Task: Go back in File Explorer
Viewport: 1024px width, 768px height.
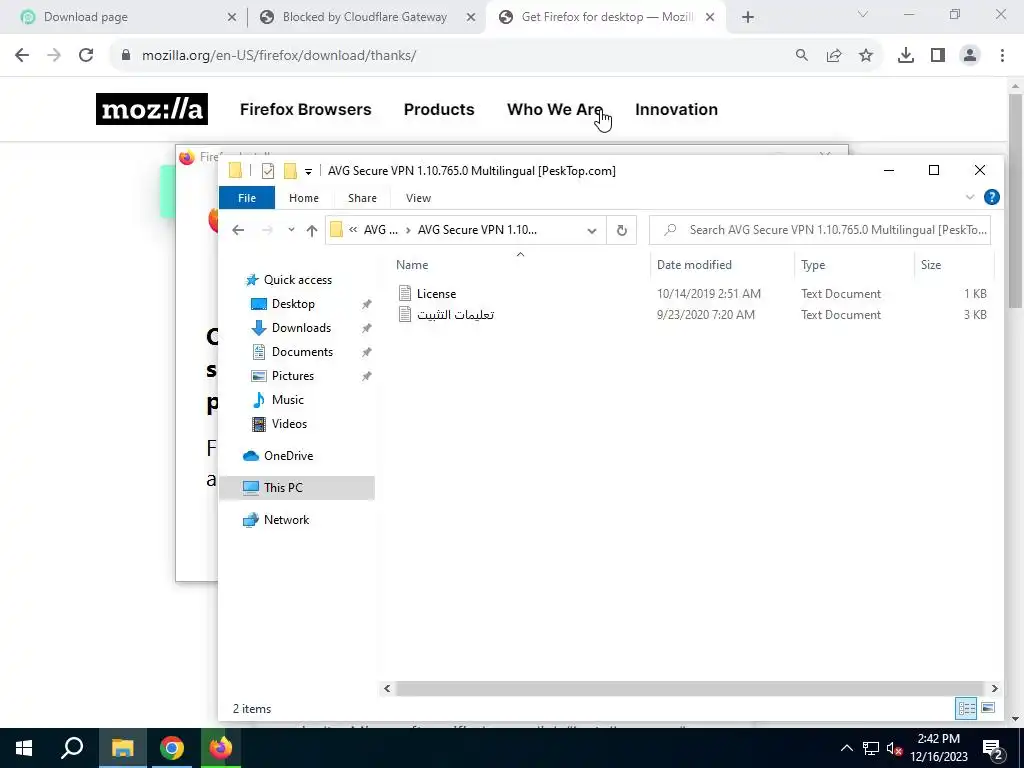Action: click(x=238, y=230)
